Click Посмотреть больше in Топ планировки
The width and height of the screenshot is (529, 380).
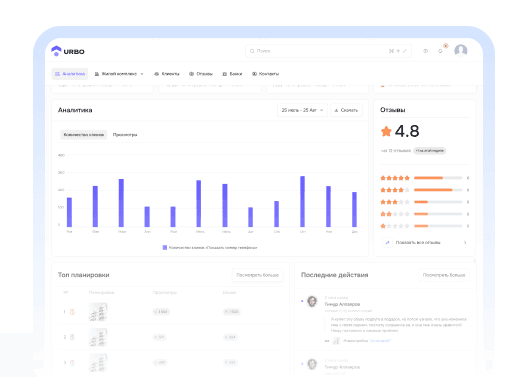257,275
